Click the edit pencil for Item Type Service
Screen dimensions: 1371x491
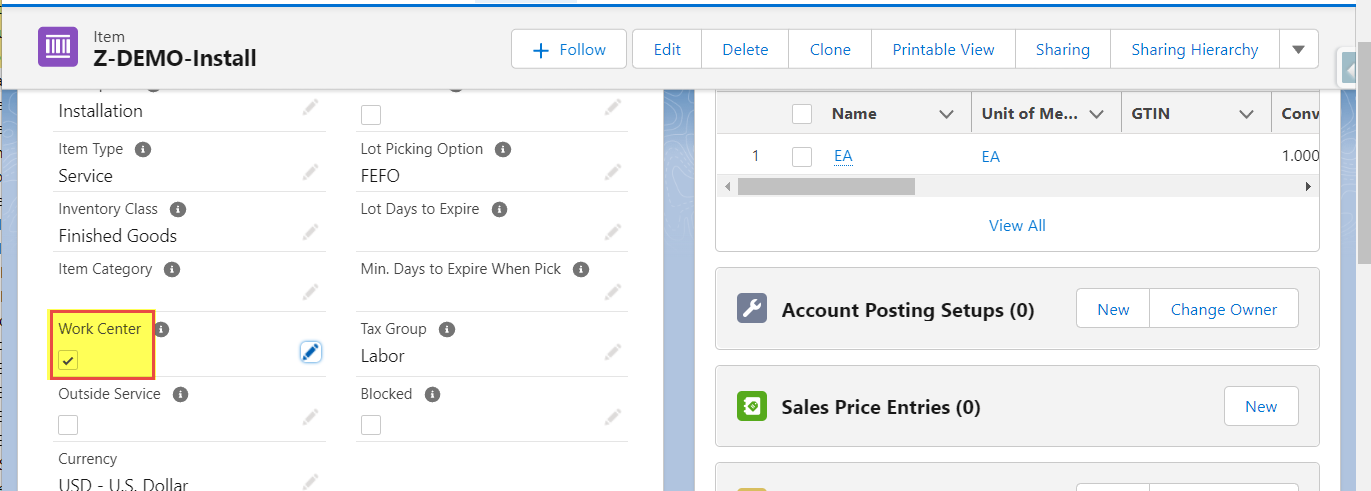tap(311, 173)
